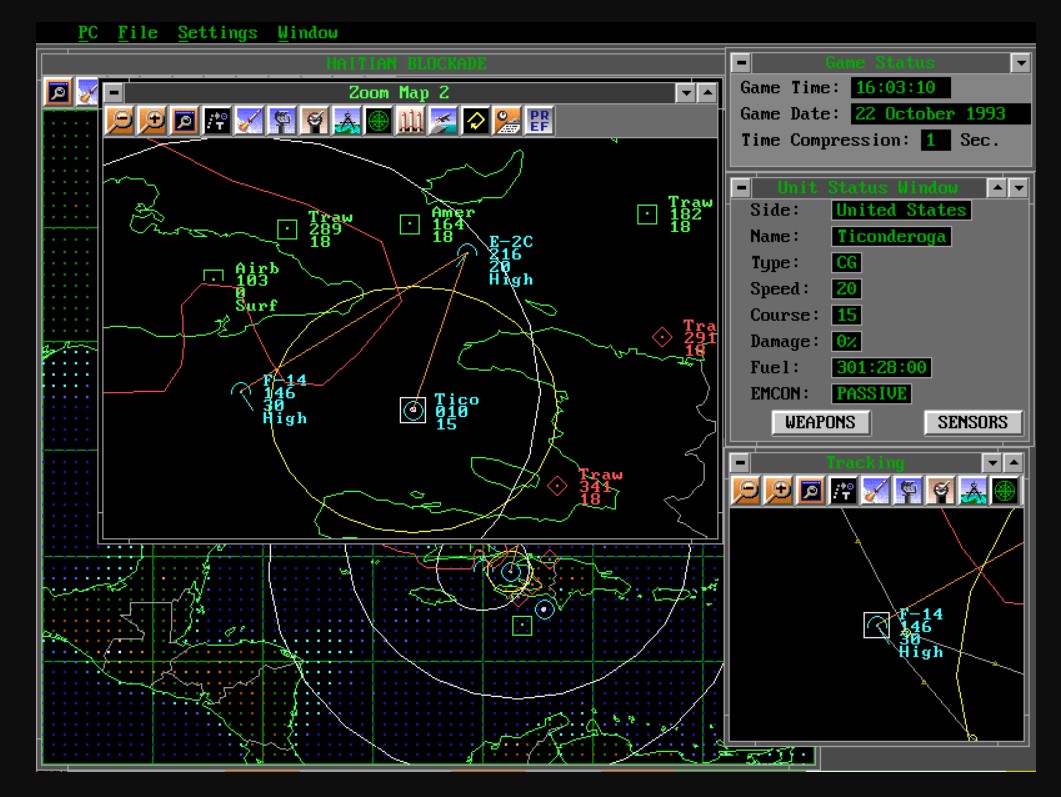1061x797 pixels.
Task: Zoom in within the Tracking window
Action: (x=779, y=491)
